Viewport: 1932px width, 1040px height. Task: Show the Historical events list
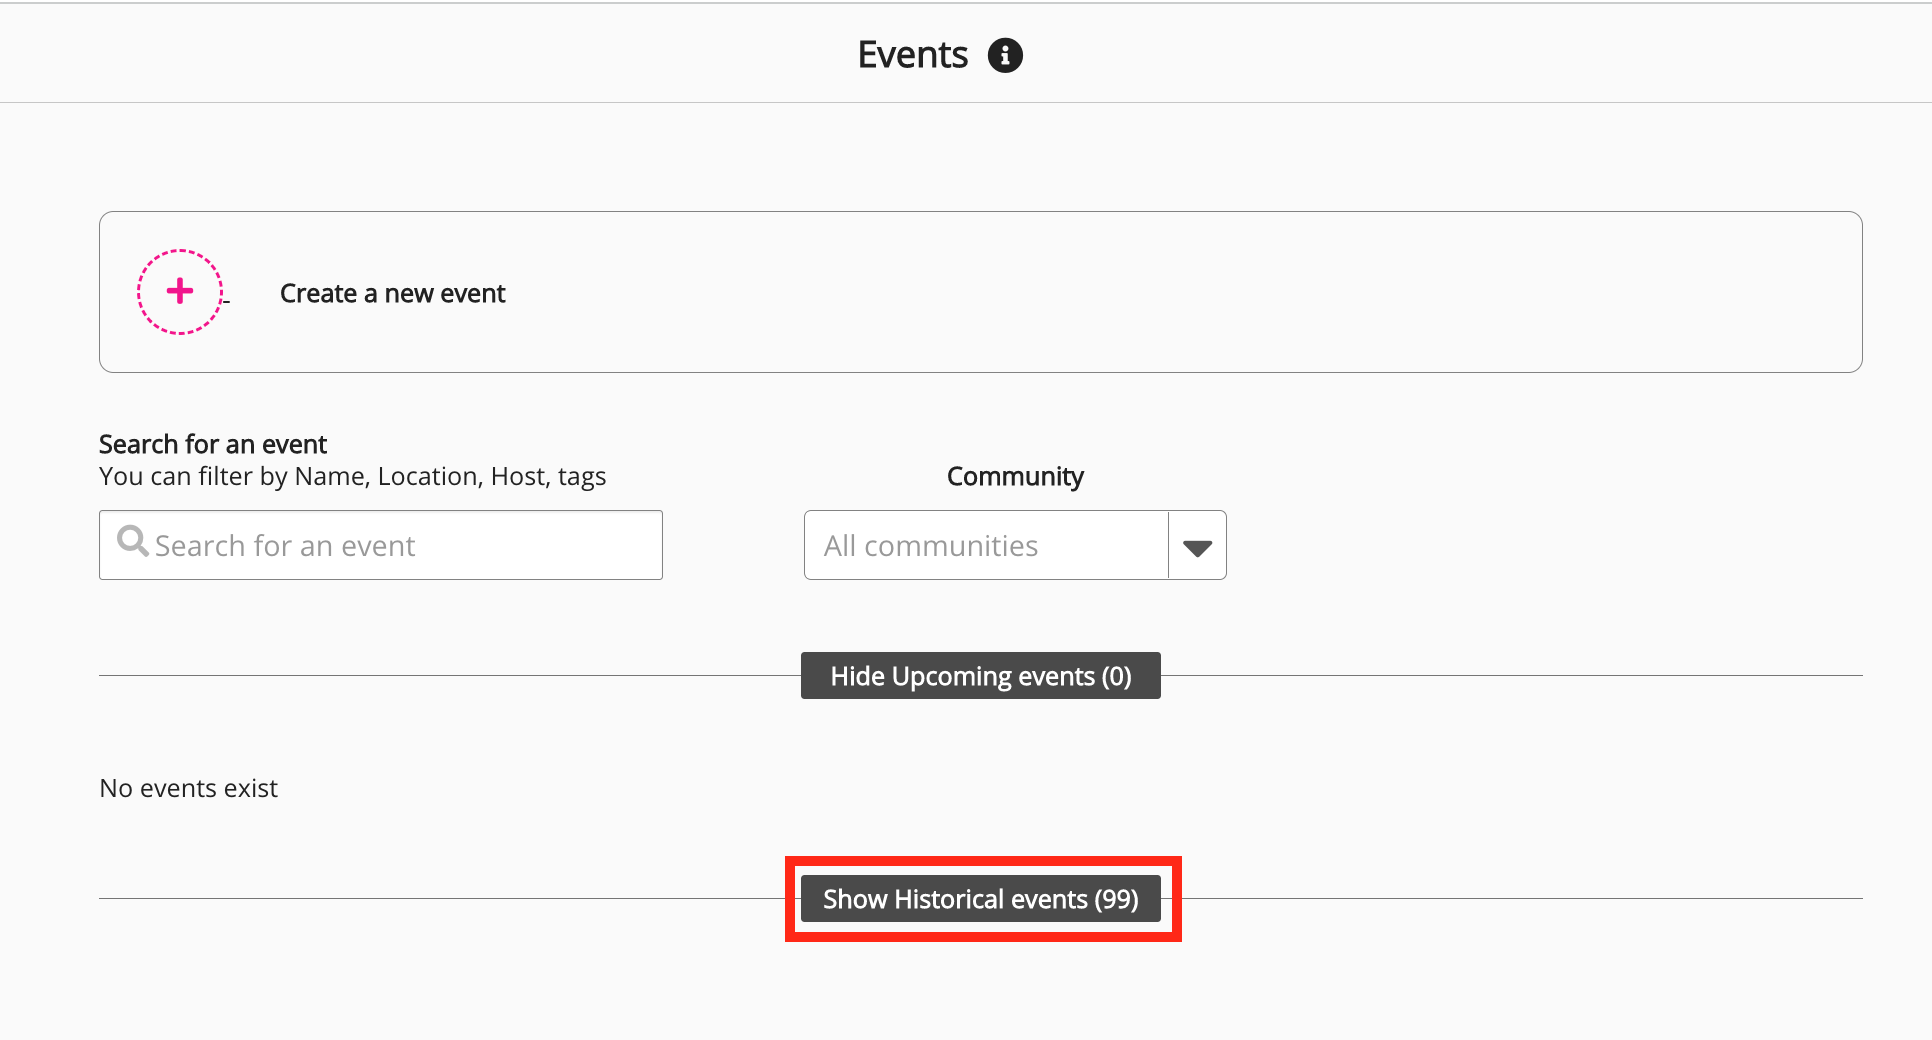[980, 899]
